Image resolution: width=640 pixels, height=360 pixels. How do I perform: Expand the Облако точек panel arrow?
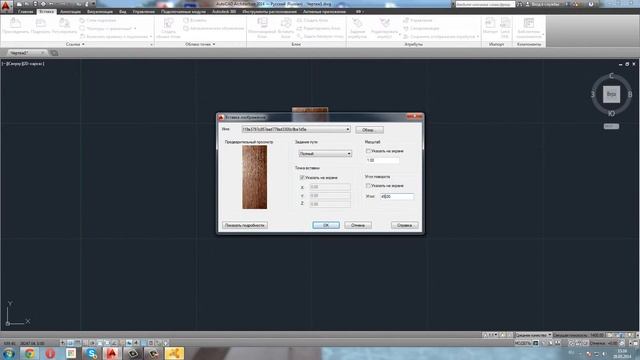tap(214, 44)
